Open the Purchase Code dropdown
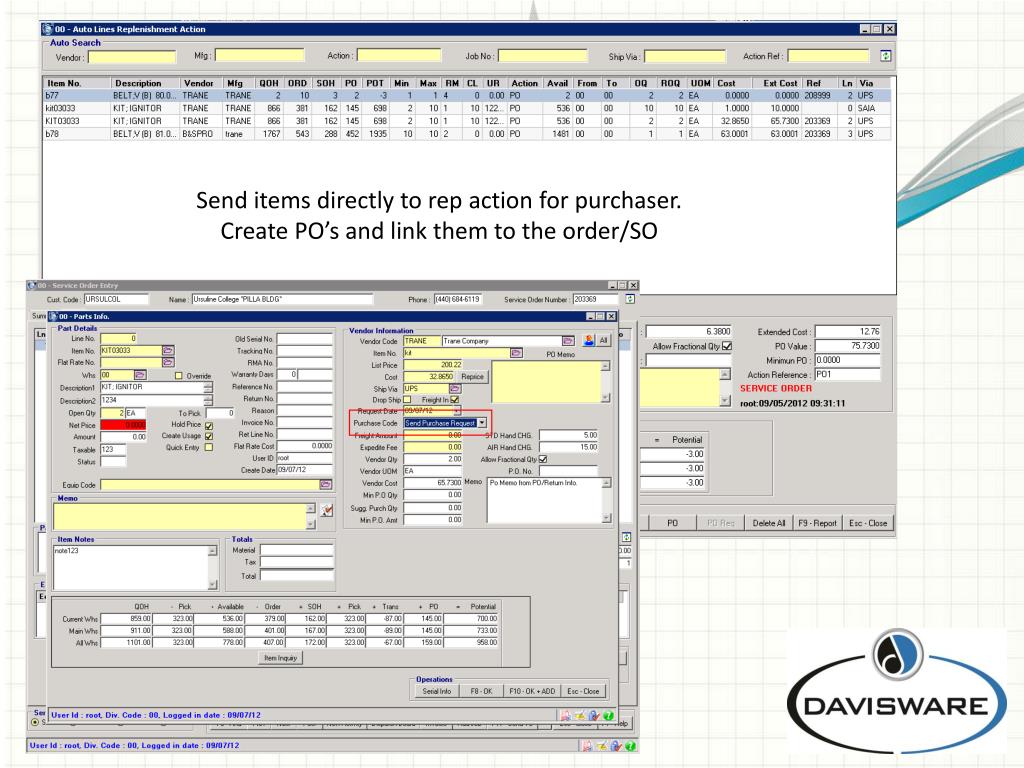Viewport: 1024px width, 768px height. tap(482, 423)
